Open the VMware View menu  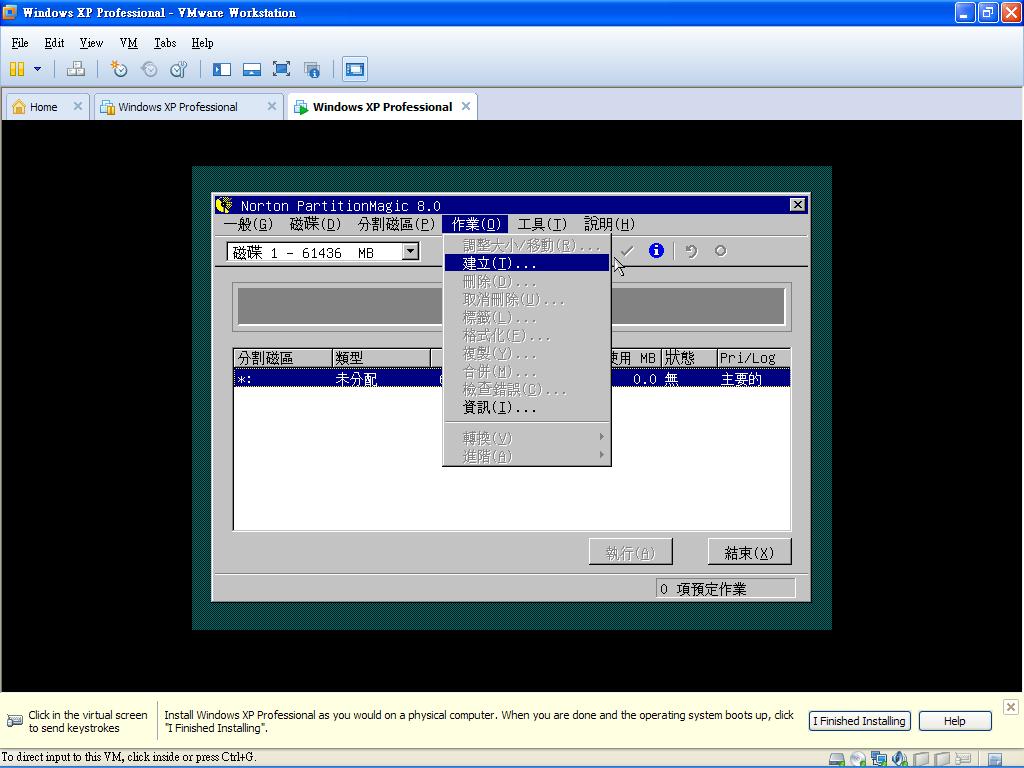[x=91, y=43]
